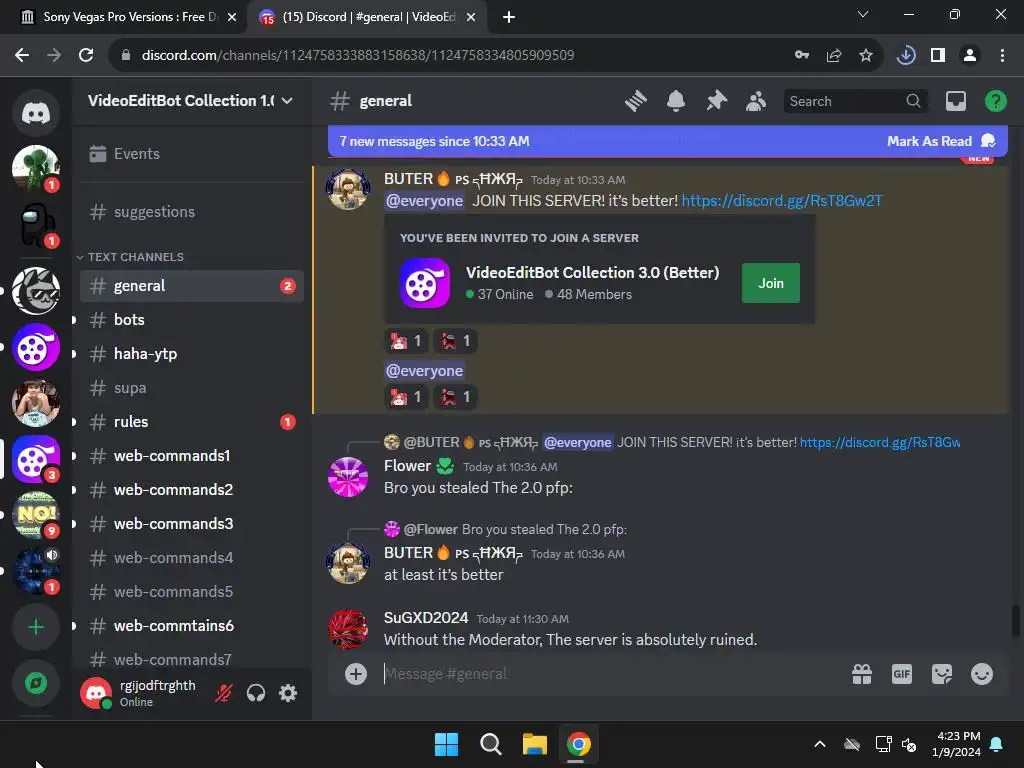Open the web-commtains6 channel

tap(191, 626)
